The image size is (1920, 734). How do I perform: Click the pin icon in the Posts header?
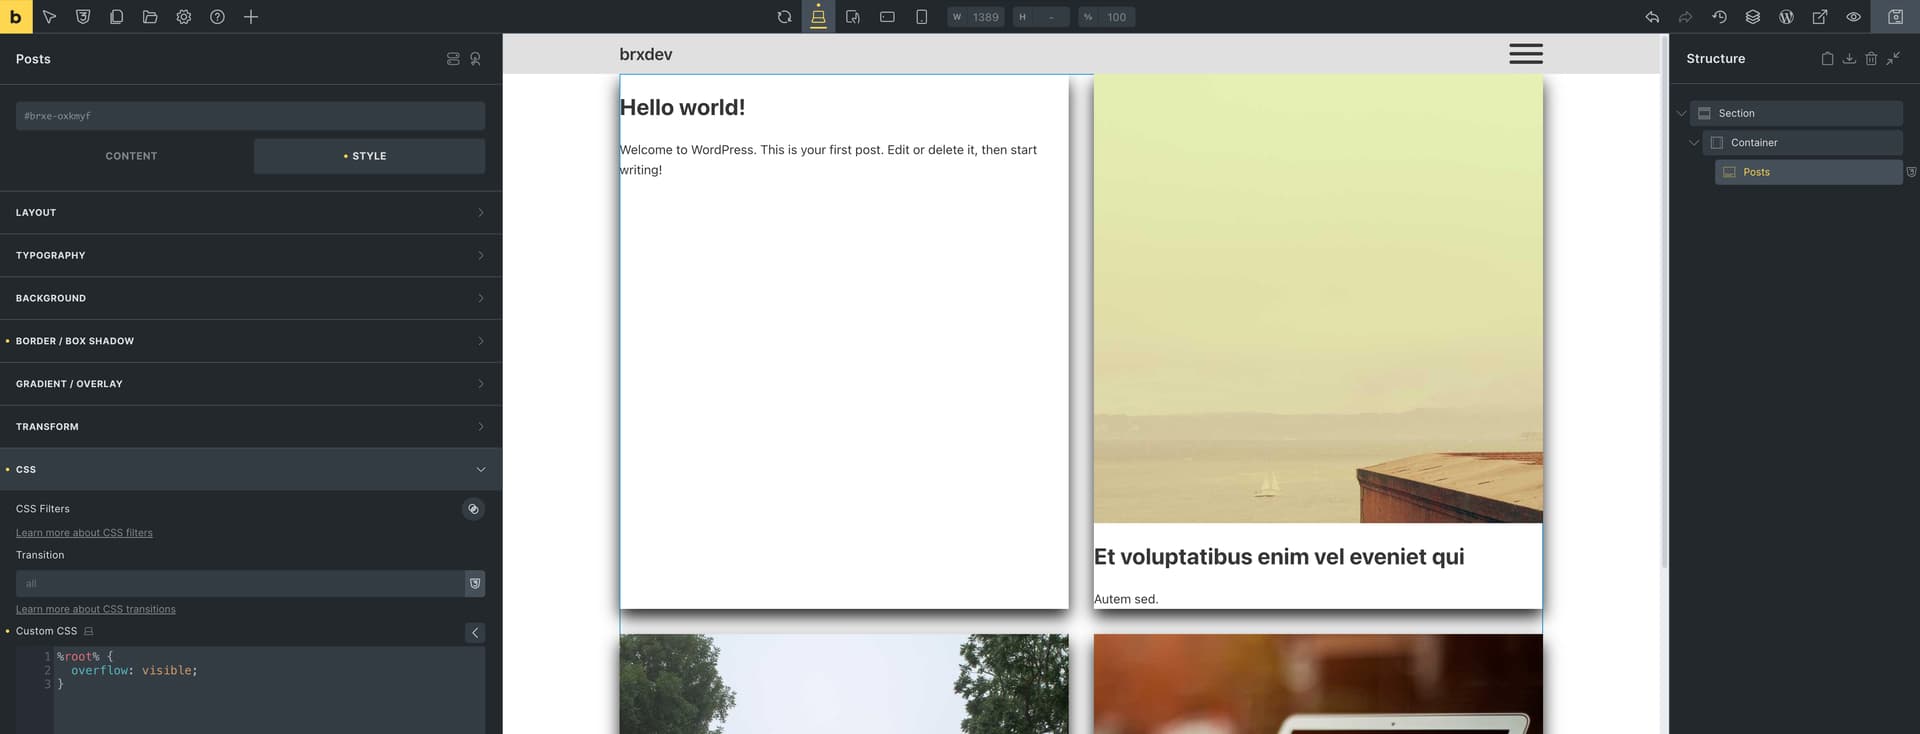click(476, 59)
